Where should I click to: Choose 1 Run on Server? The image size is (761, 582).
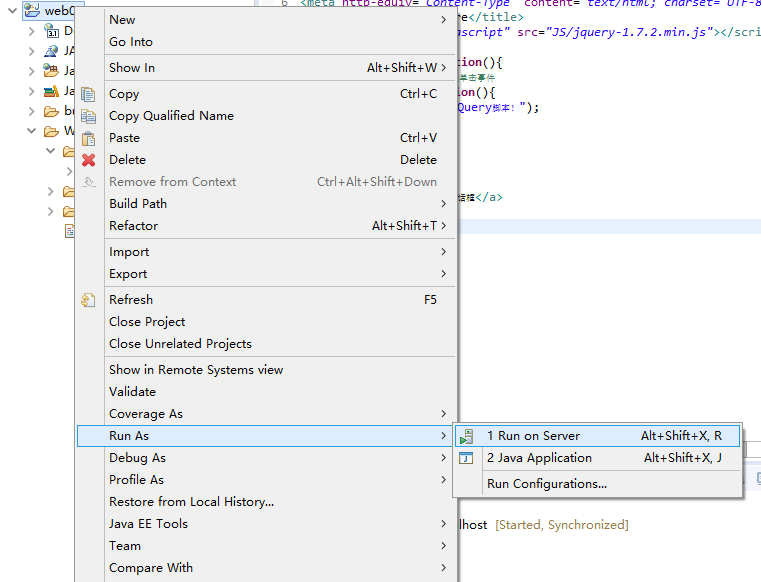[x=597, y=436]
